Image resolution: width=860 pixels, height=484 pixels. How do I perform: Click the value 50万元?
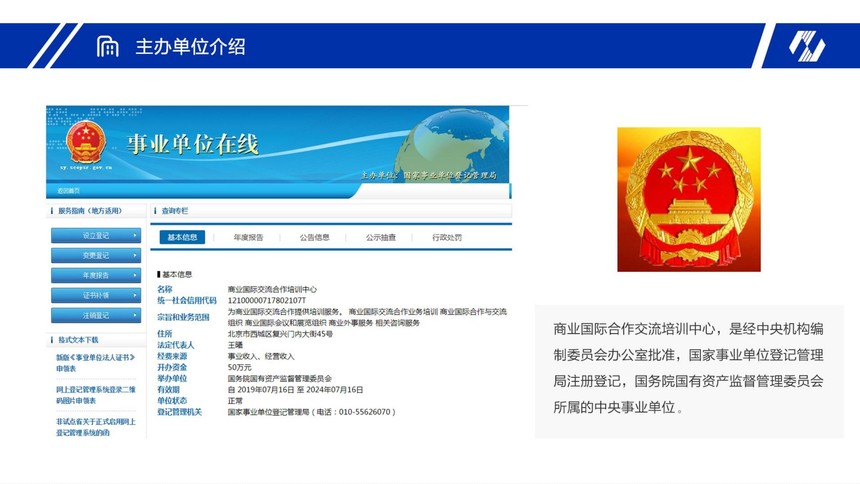coord(240,367)
